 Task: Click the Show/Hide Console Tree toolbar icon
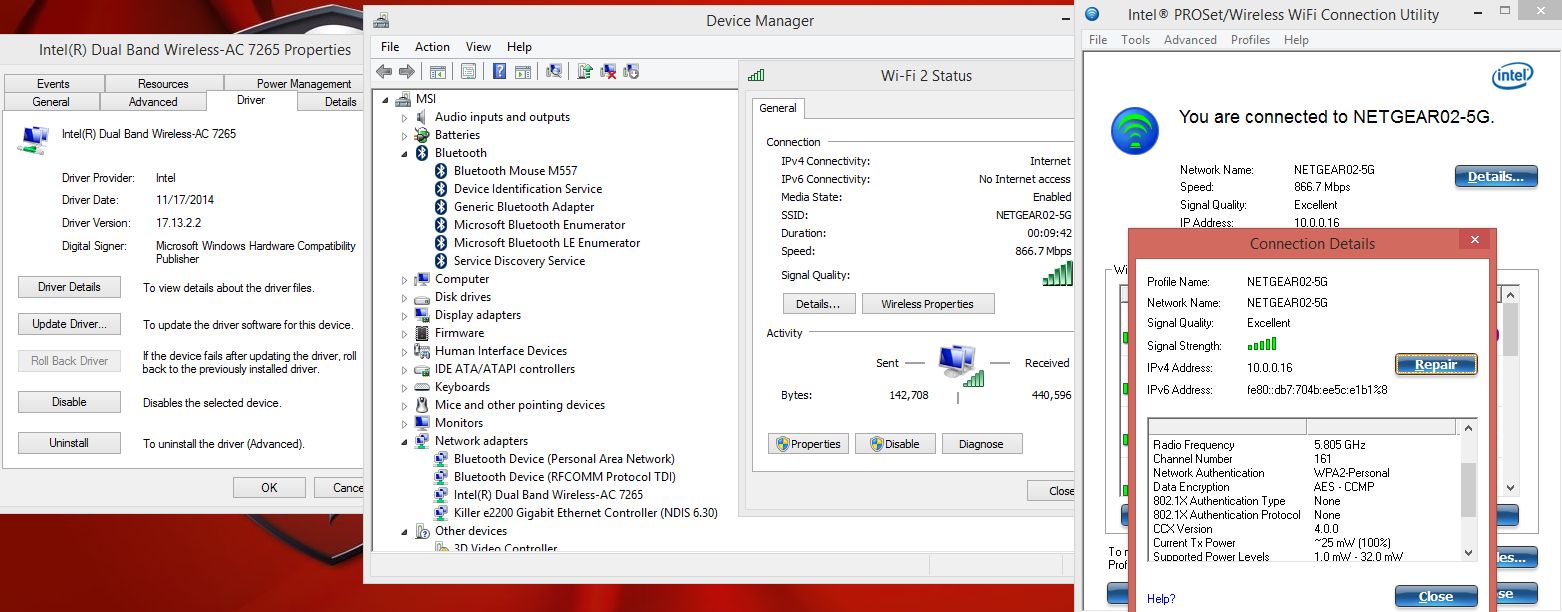[437, 71]
